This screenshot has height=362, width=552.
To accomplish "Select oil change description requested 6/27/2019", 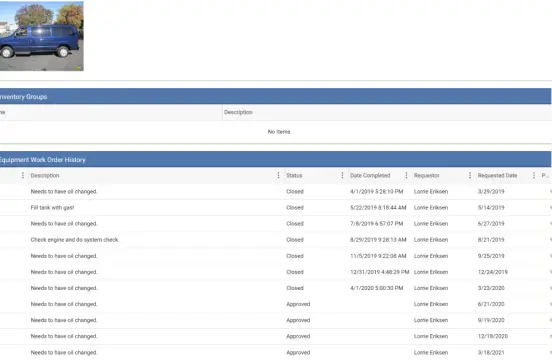I will point(64,224).
